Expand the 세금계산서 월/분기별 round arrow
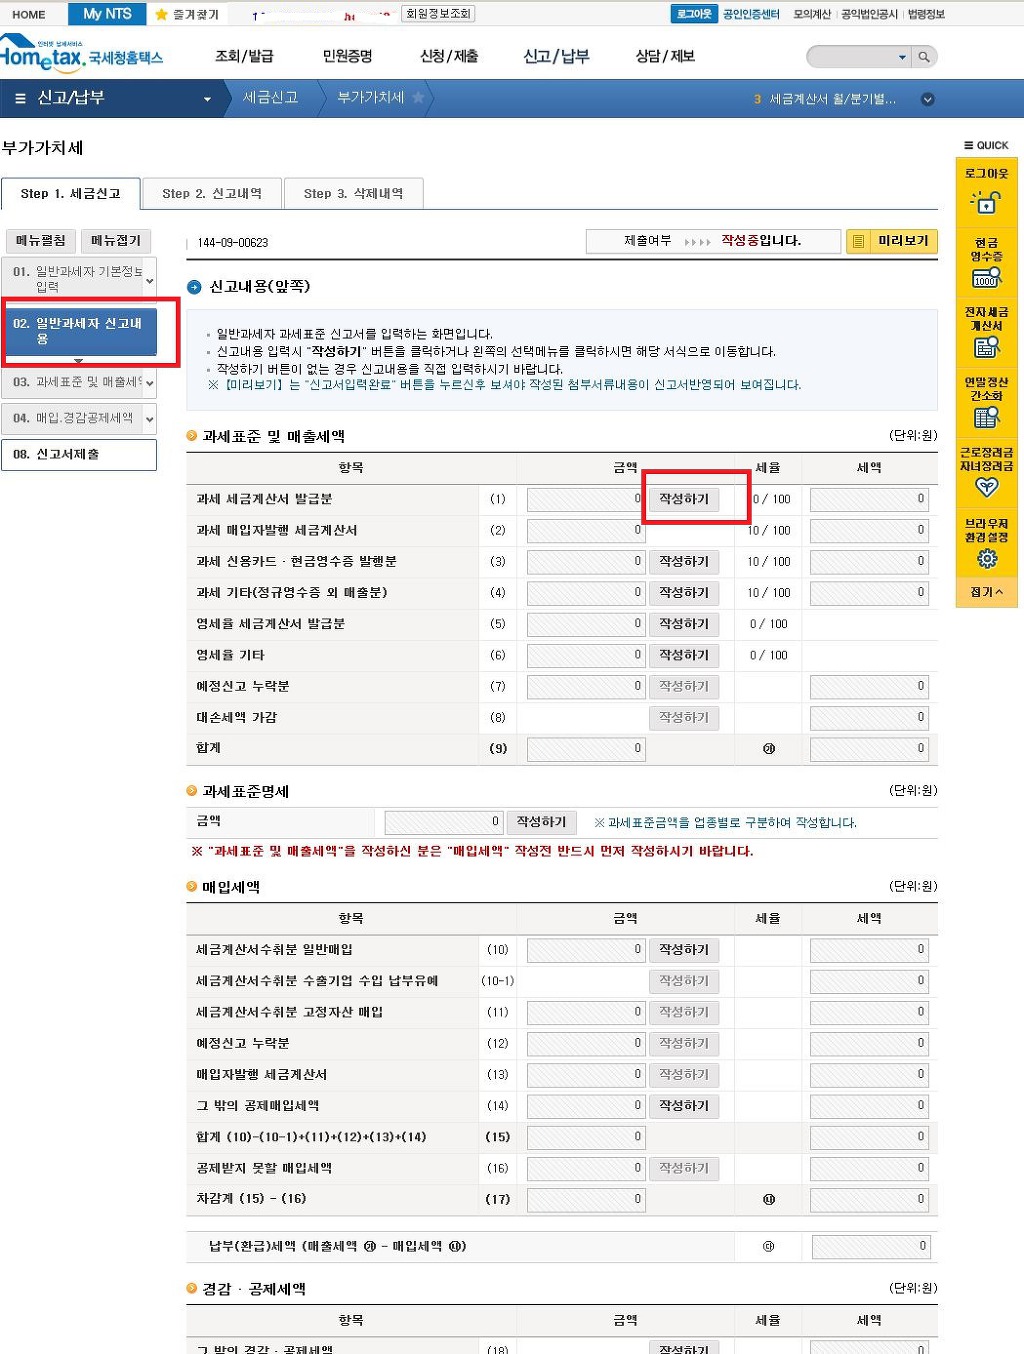The image size is (1024, 1354). pos(927,99)
